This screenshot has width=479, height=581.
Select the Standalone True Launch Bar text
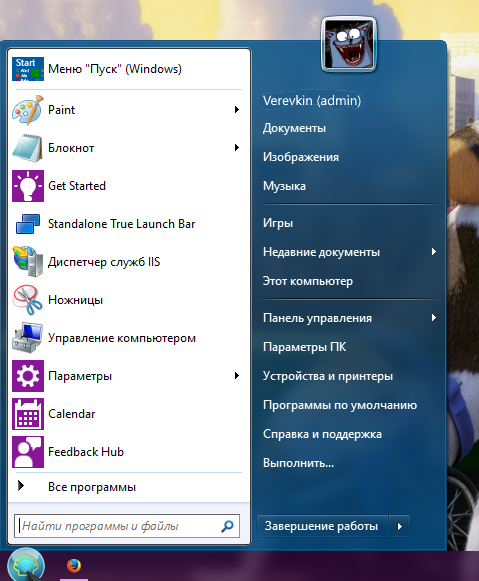tap(122, 224)
